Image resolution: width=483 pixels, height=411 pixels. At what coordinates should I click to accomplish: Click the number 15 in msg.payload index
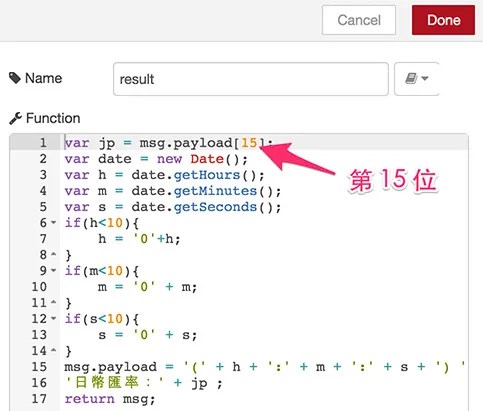click(249, 143)
